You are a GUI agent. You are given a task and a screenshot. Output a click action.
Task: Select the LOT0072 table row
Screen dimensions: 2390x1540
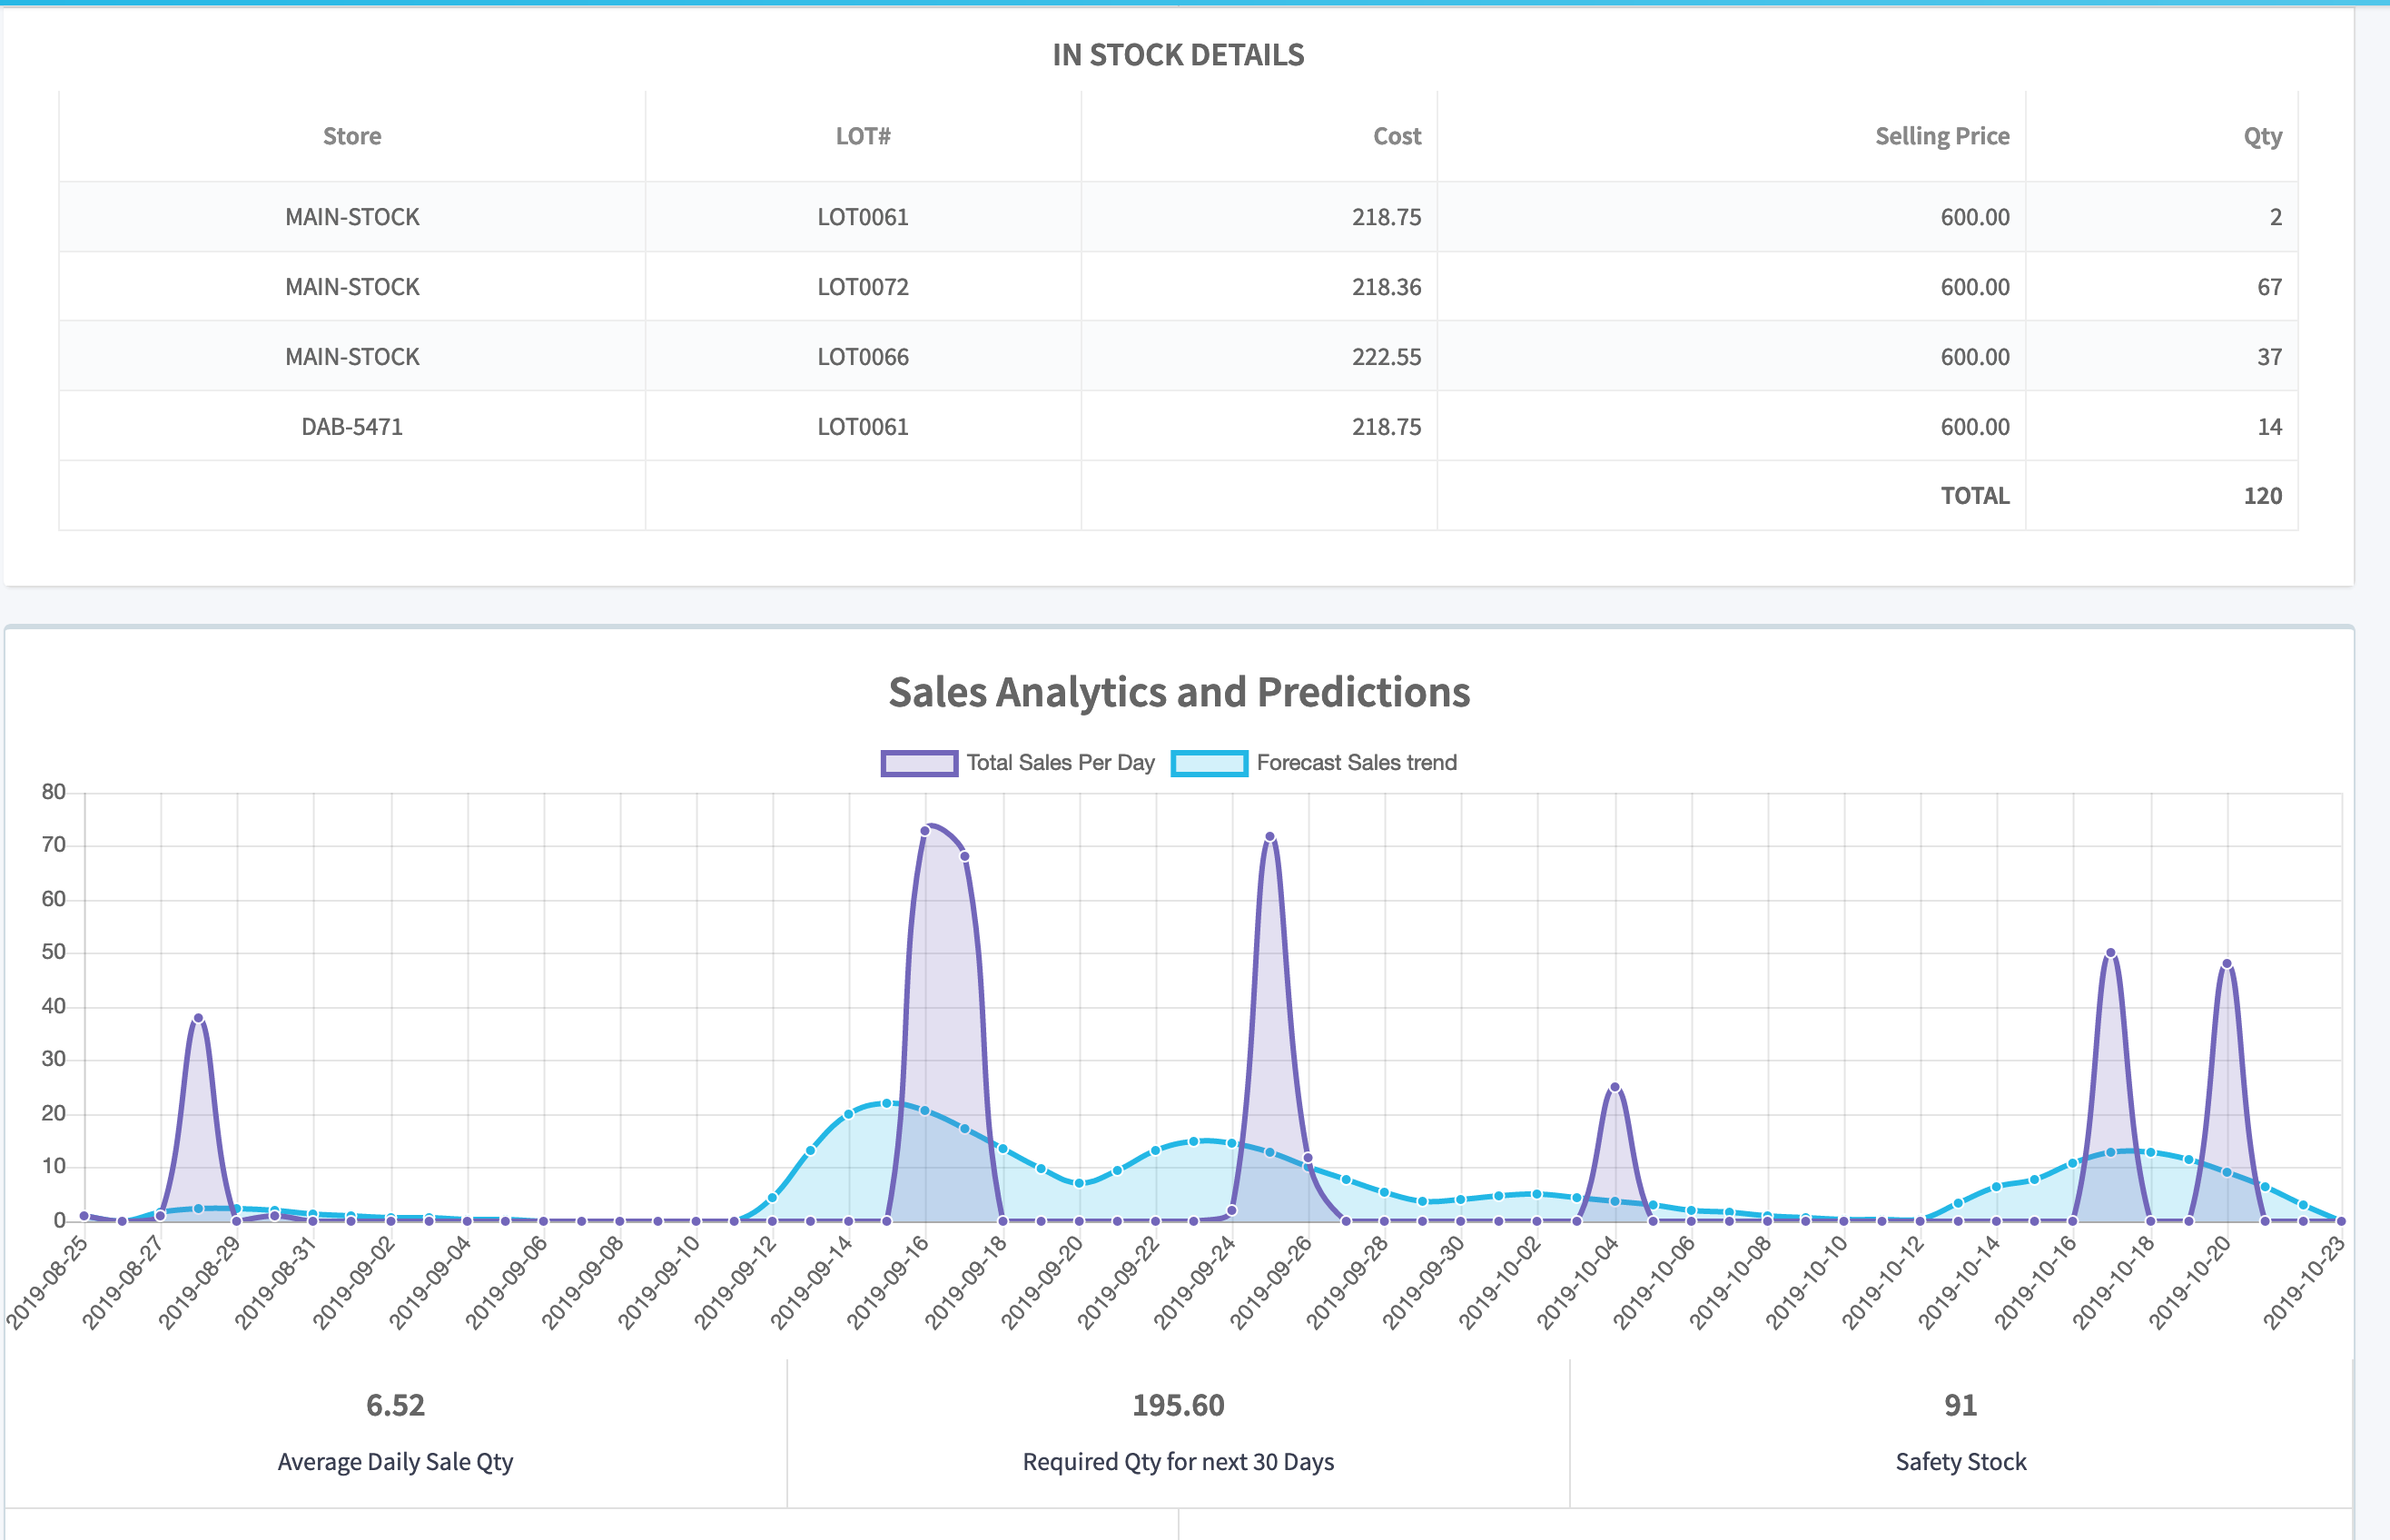pyautogui.click(x=863, y=287)
